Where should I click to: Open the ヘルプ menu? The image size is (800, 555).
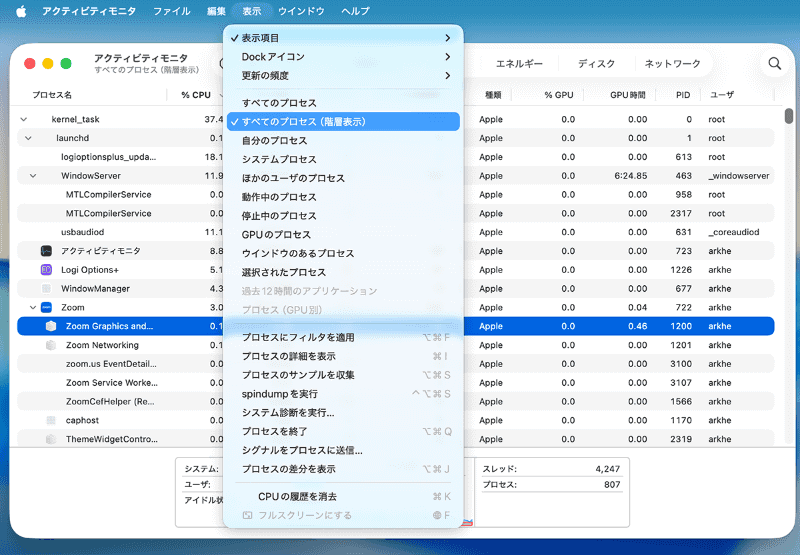tap(355, 11)
